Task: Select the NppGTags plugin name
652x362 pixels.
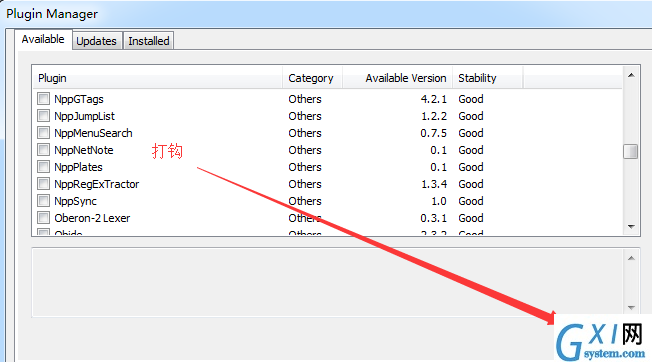Action: [79, 99]
